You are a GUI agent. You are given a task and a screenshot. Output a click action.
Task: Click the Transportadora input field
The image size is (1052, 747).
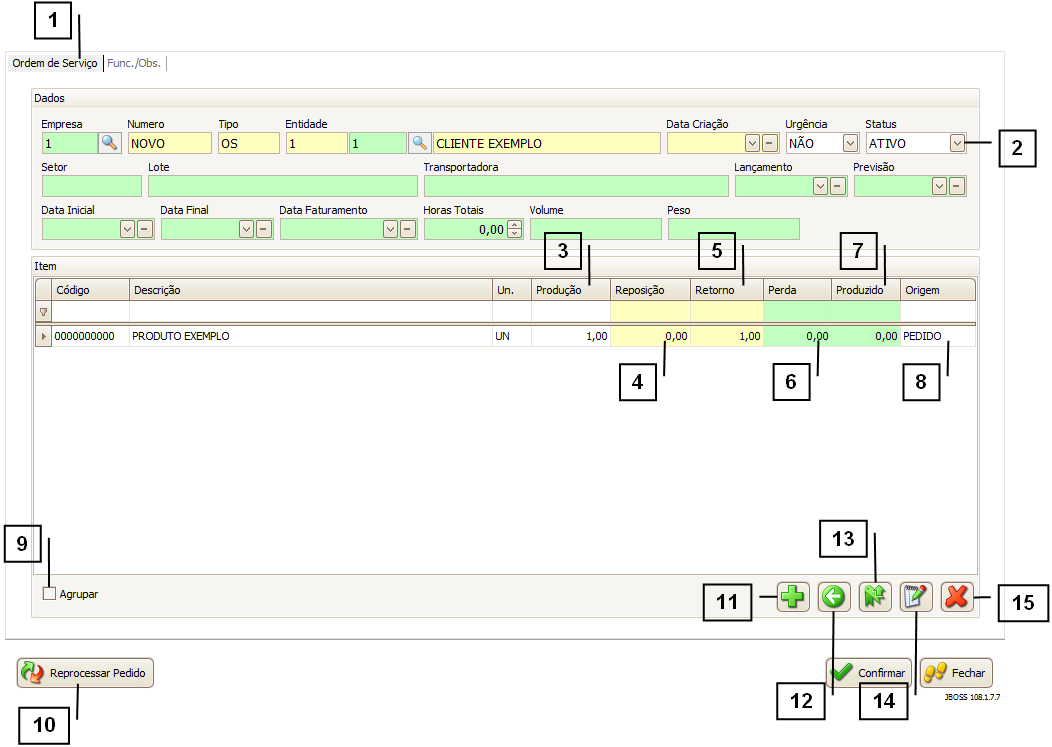(x=576, y=186)
